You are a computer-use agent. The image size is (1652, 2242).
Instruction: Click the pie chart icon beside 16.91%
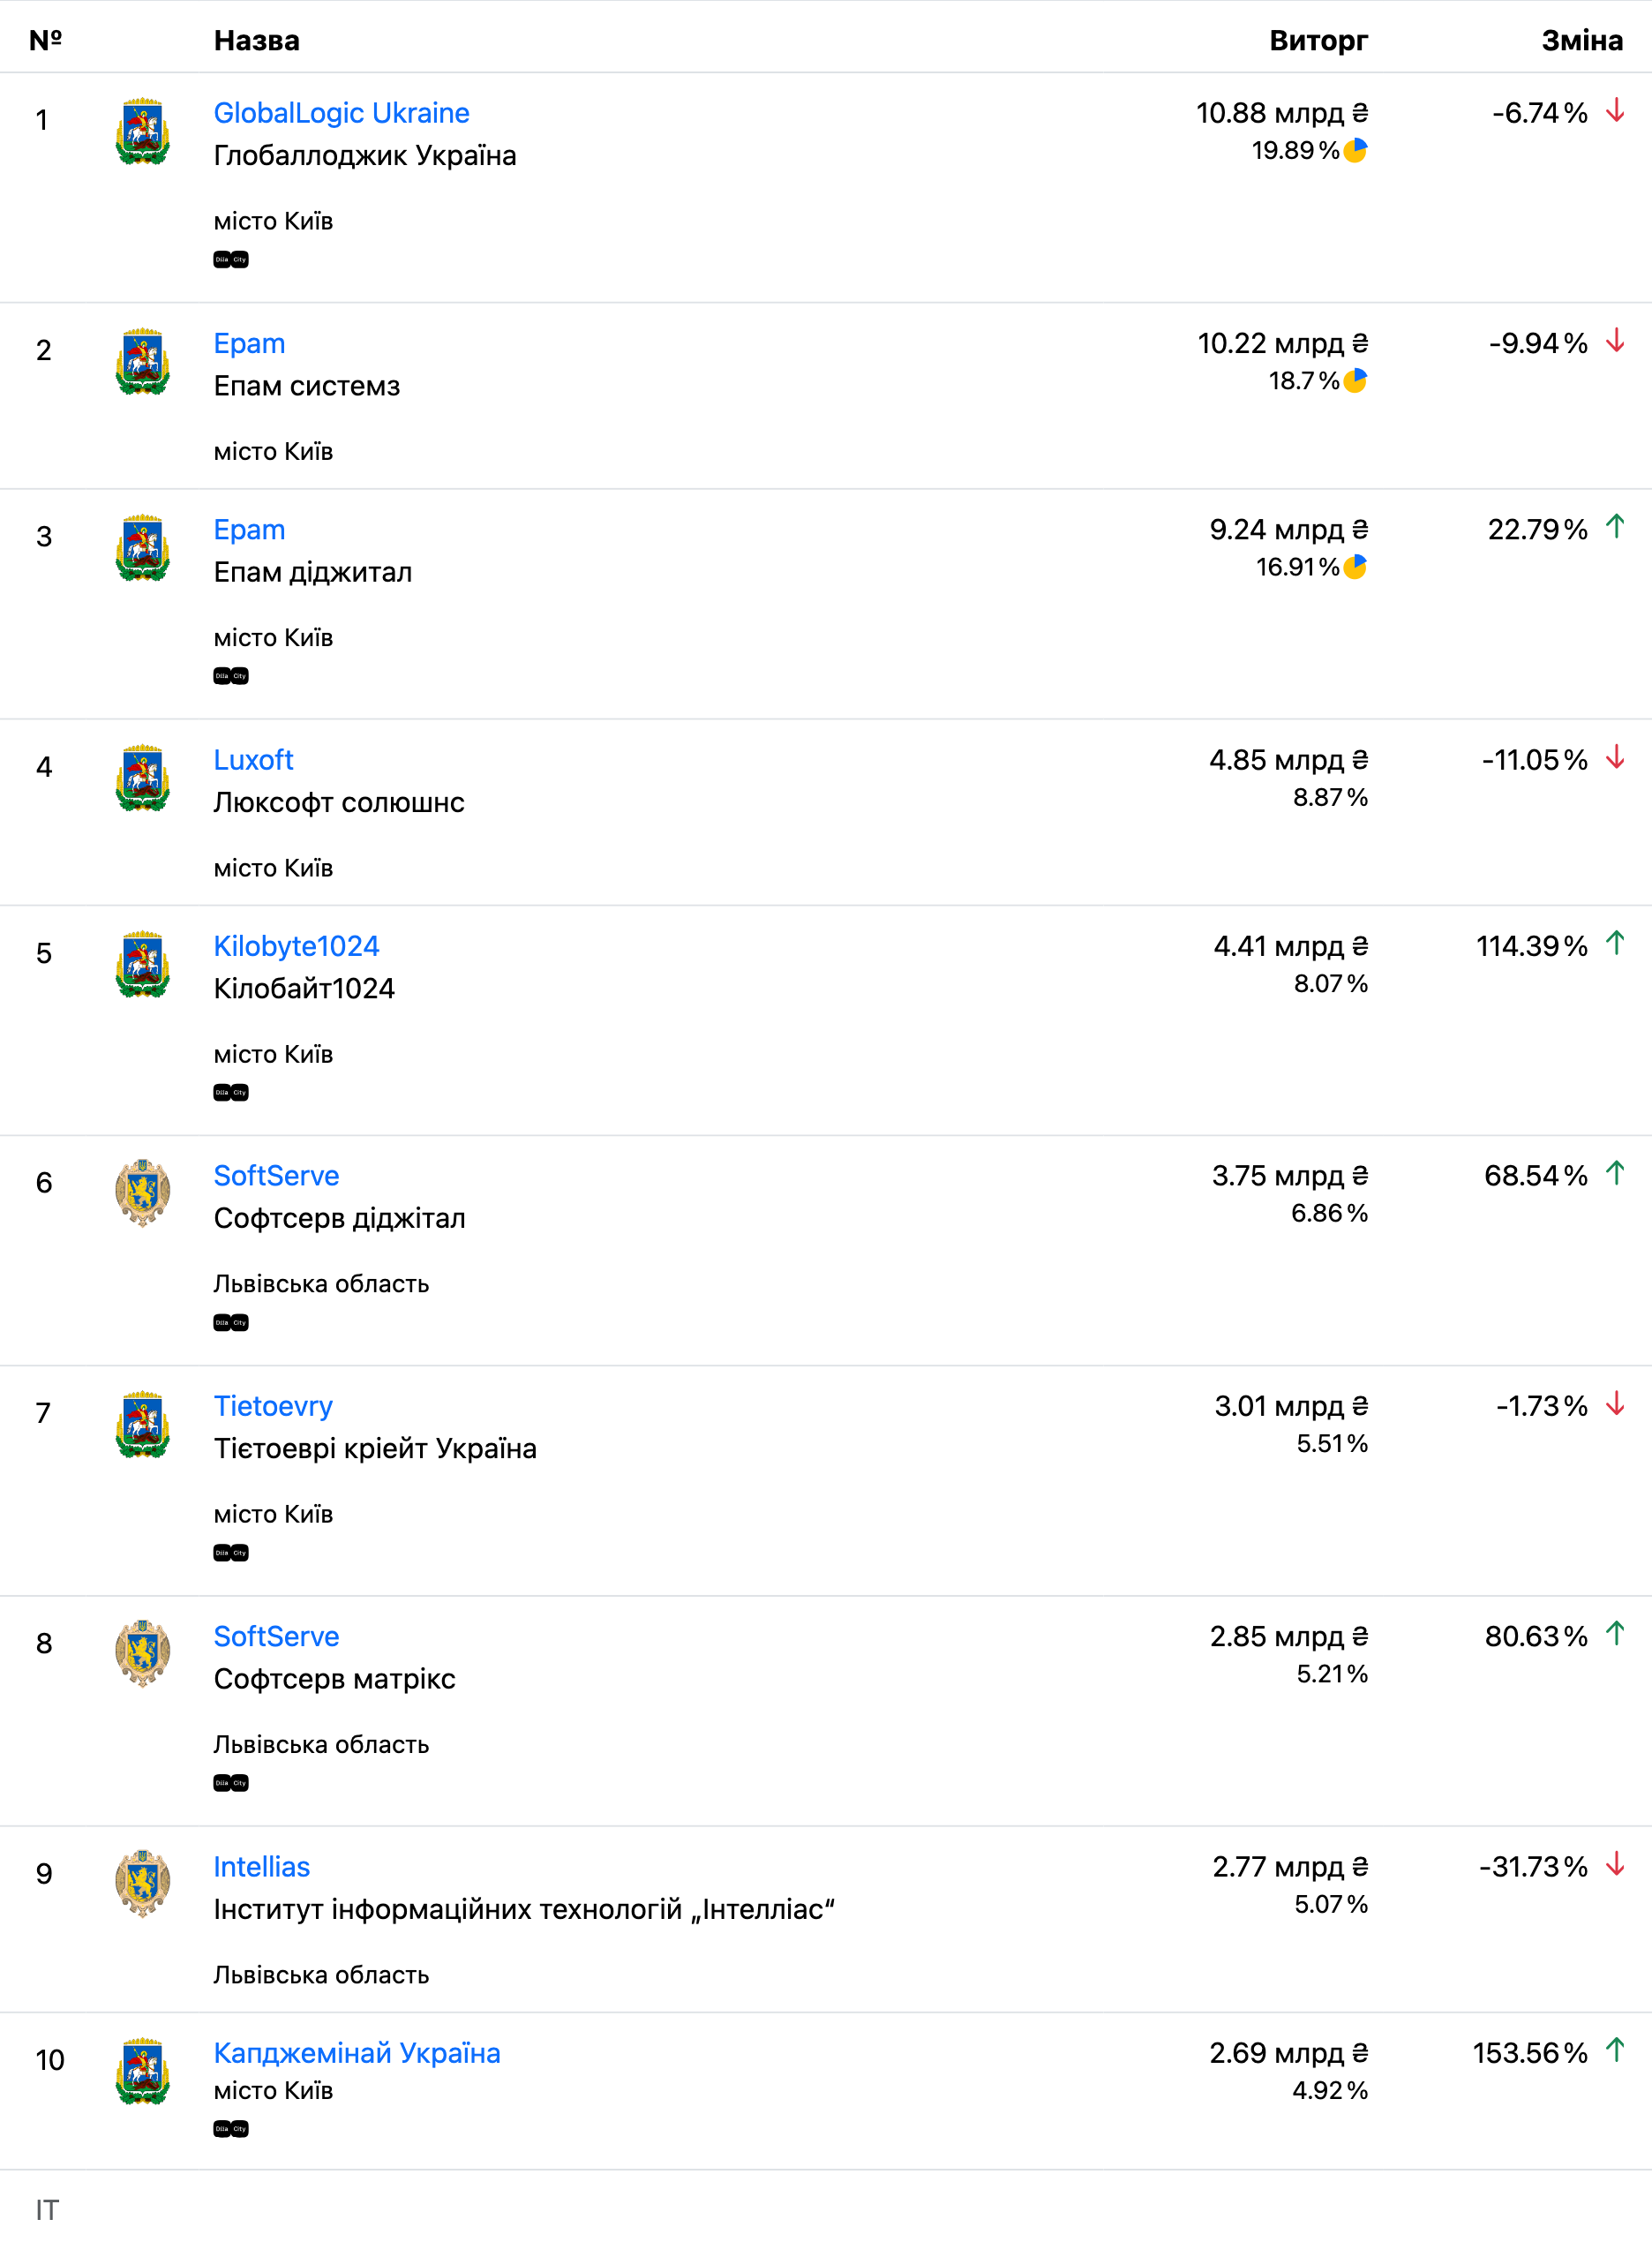click(x=1355, y=567)
